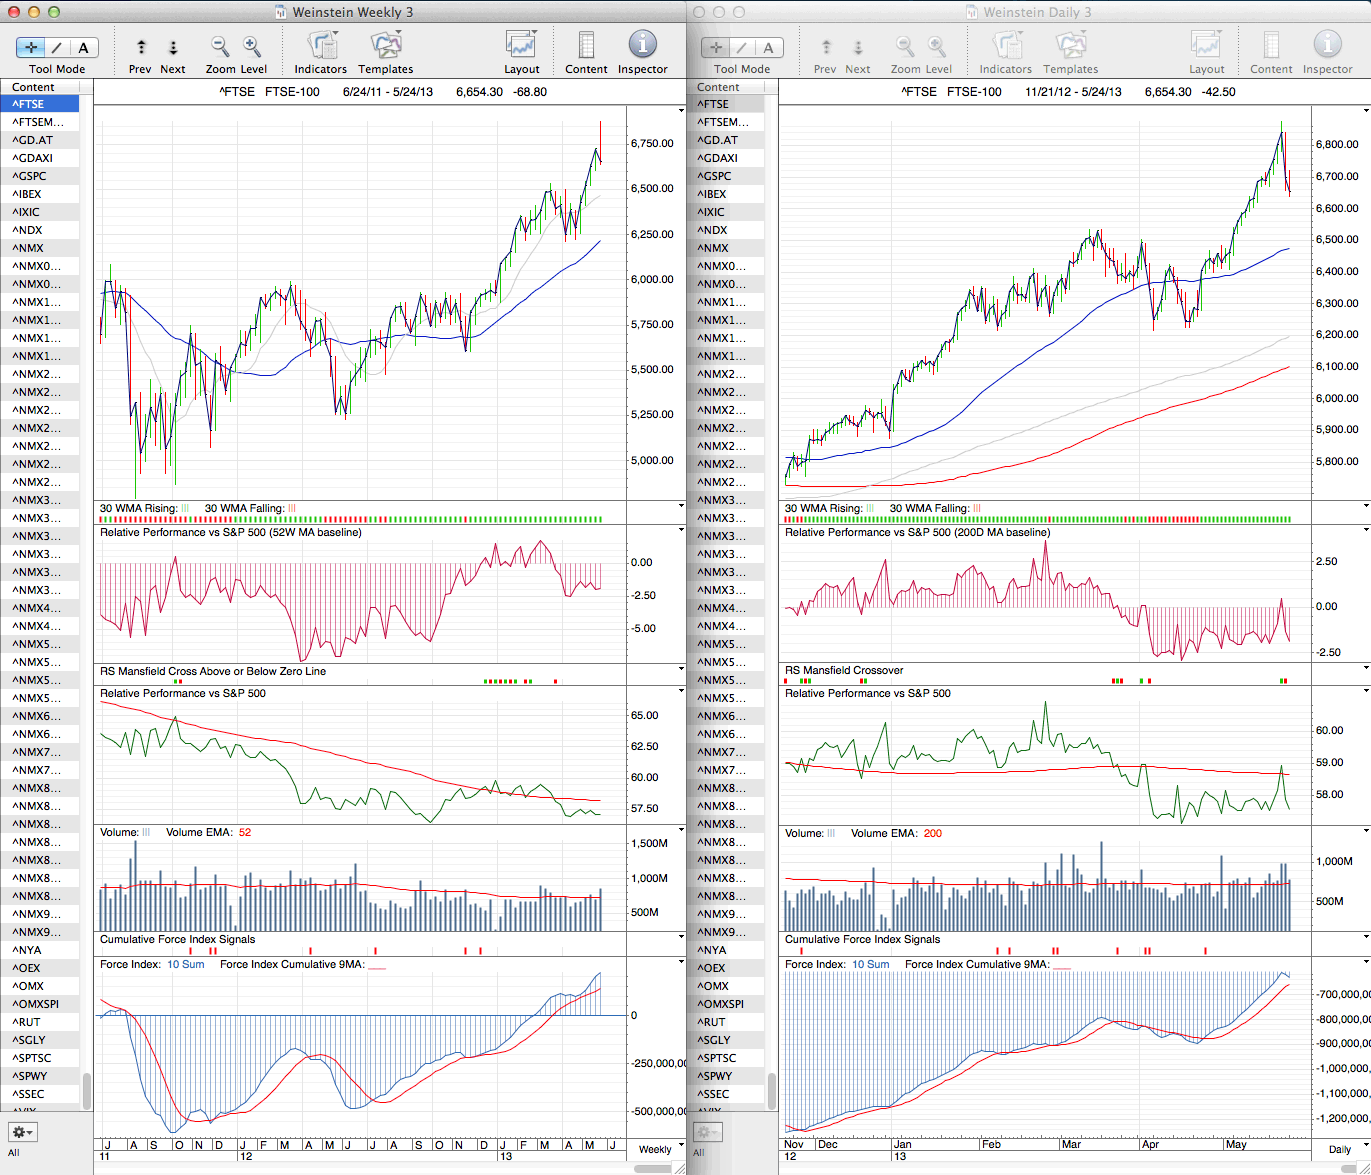Image resolution: width=1371 pixels, height=1175 pixels.
Task: Click the Weekly symbol list vertical scrollbar
Action: pos(87,1090)
